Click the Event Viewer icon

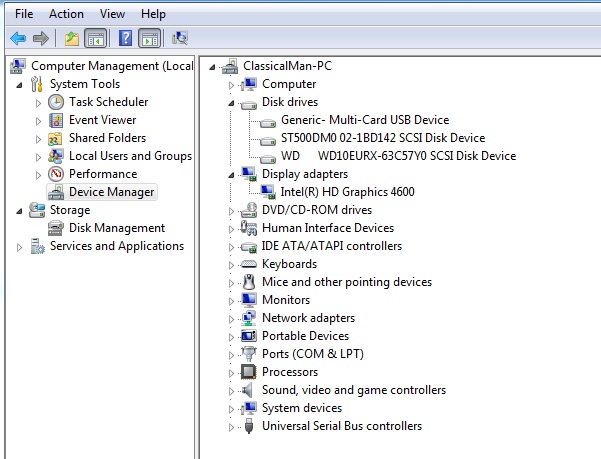(x=56, y=120)
